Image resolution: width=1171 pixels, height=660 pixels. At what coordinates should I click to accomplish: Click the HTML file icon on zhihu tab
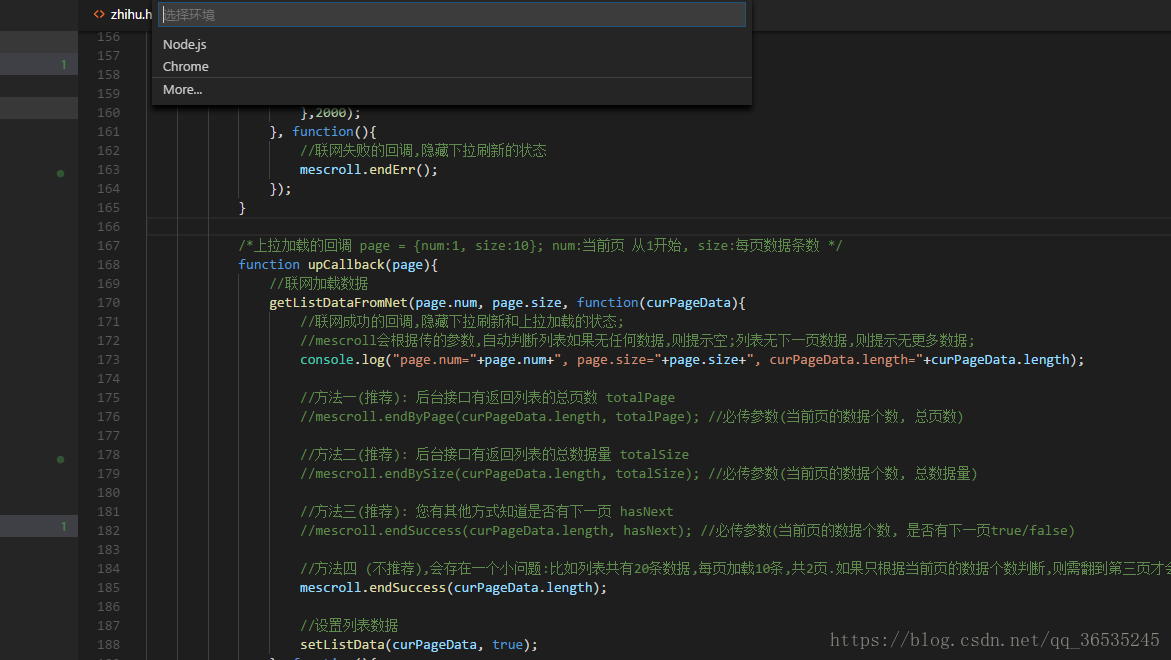(99, 14)
